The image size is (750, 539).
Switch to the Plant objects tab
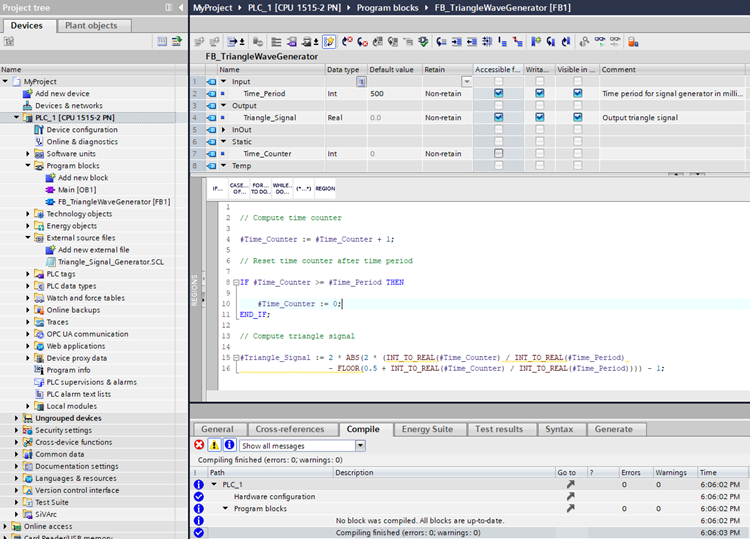tap(91, 26)
